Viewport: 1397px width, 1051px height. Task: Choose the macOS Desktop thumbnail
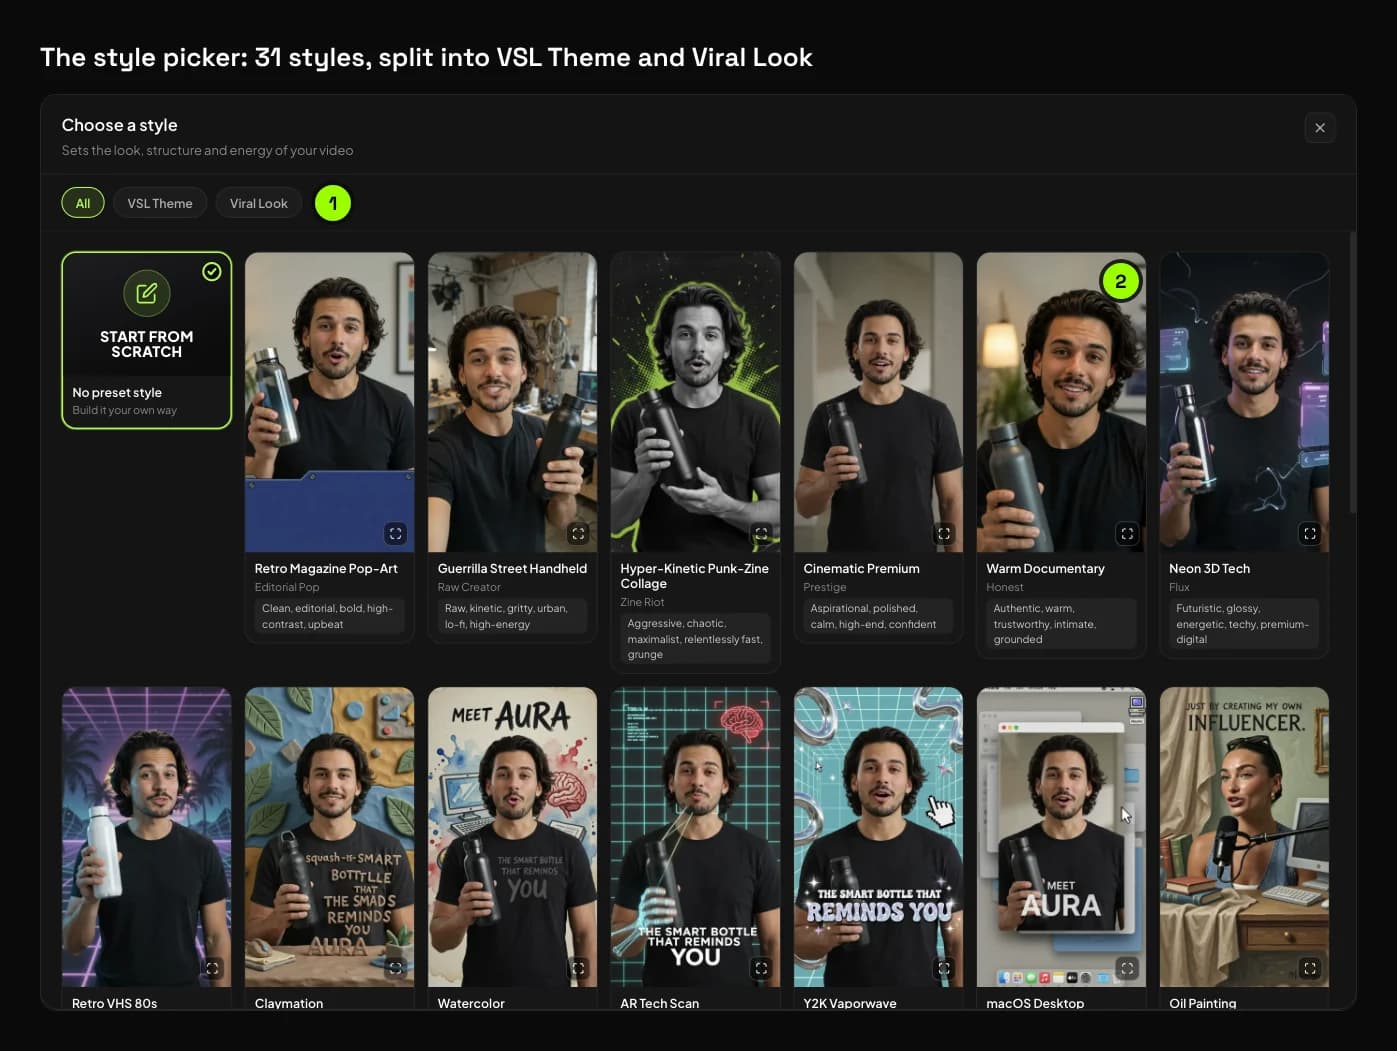tap(1061, 837)
